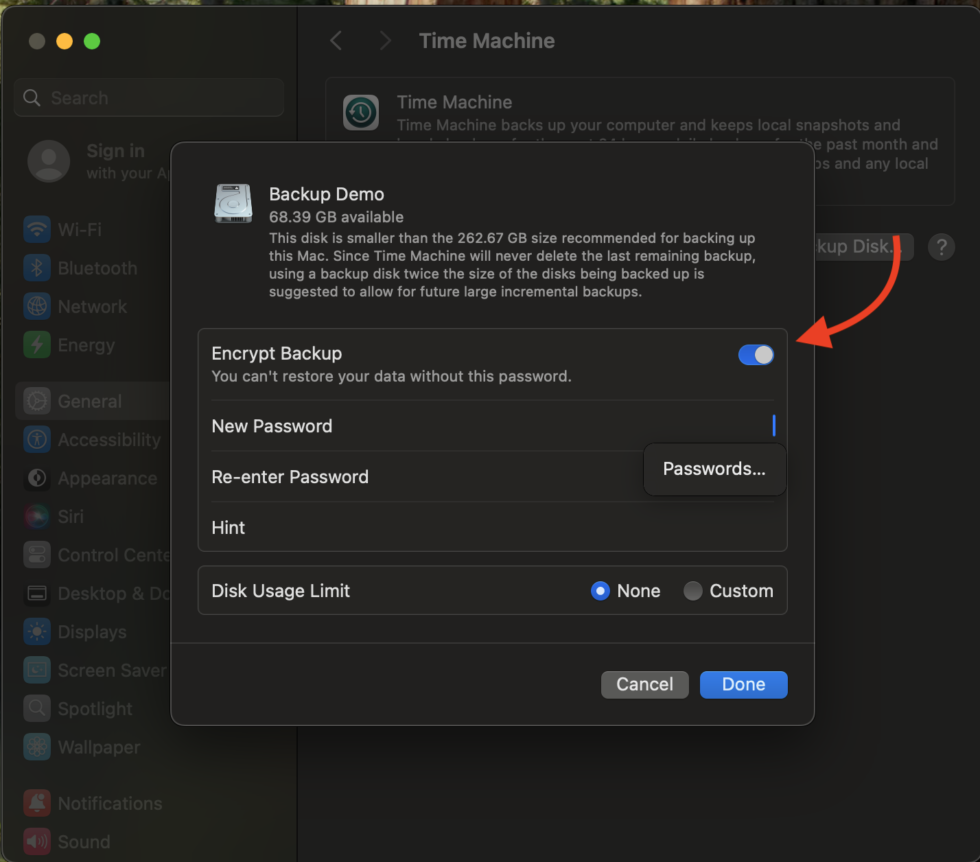Click the Notifications bell icon

pos(37,803)
